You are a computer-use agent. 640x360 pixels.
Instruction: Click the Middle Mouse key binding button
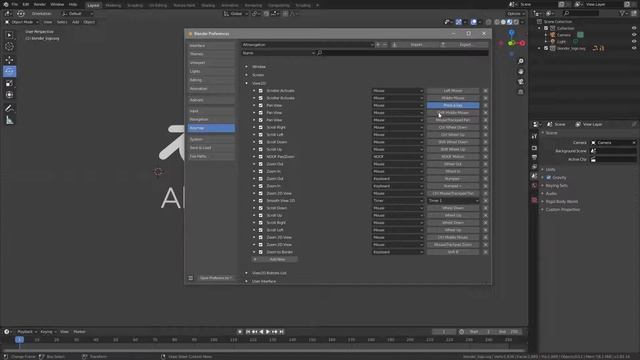tap(453, 98)
